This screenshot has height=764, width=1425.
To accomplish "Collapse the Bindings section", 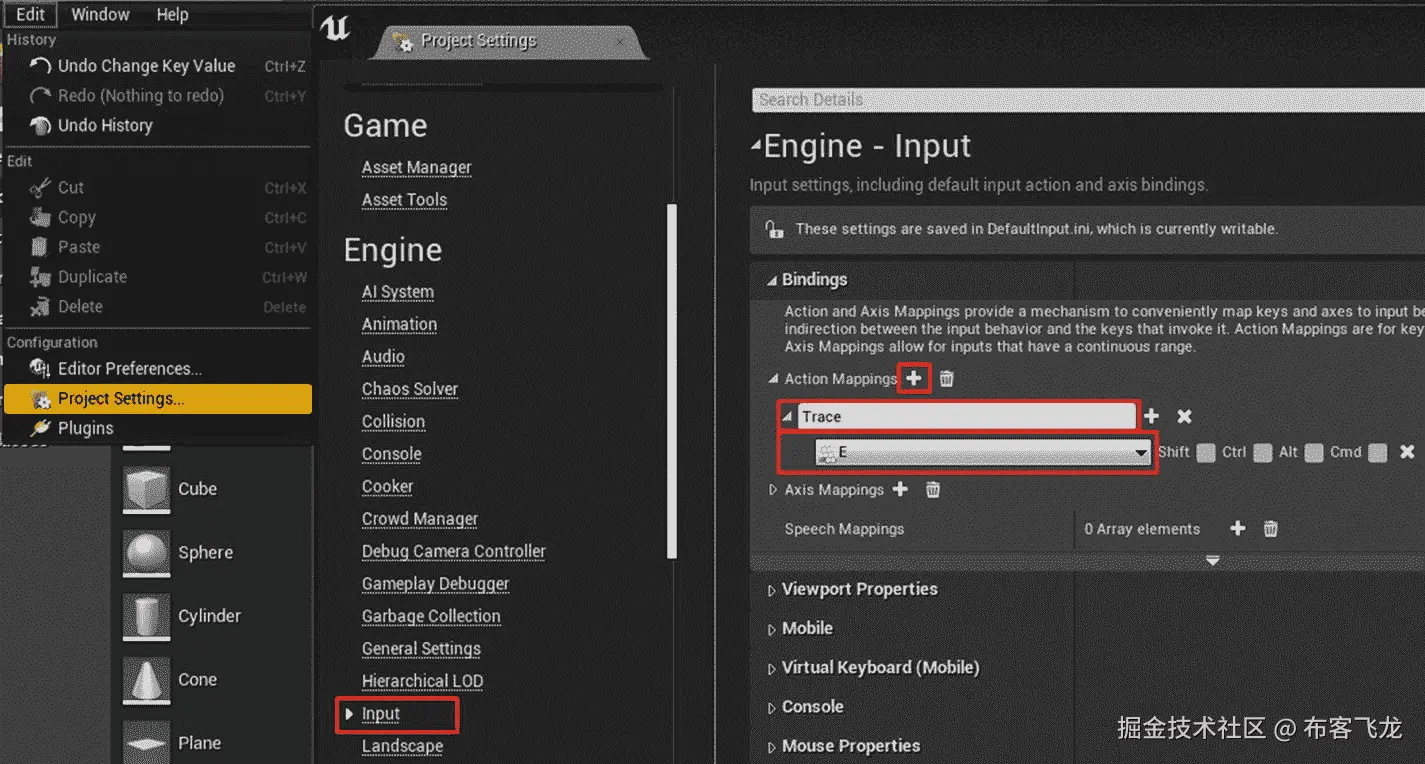I will [772, 280].
